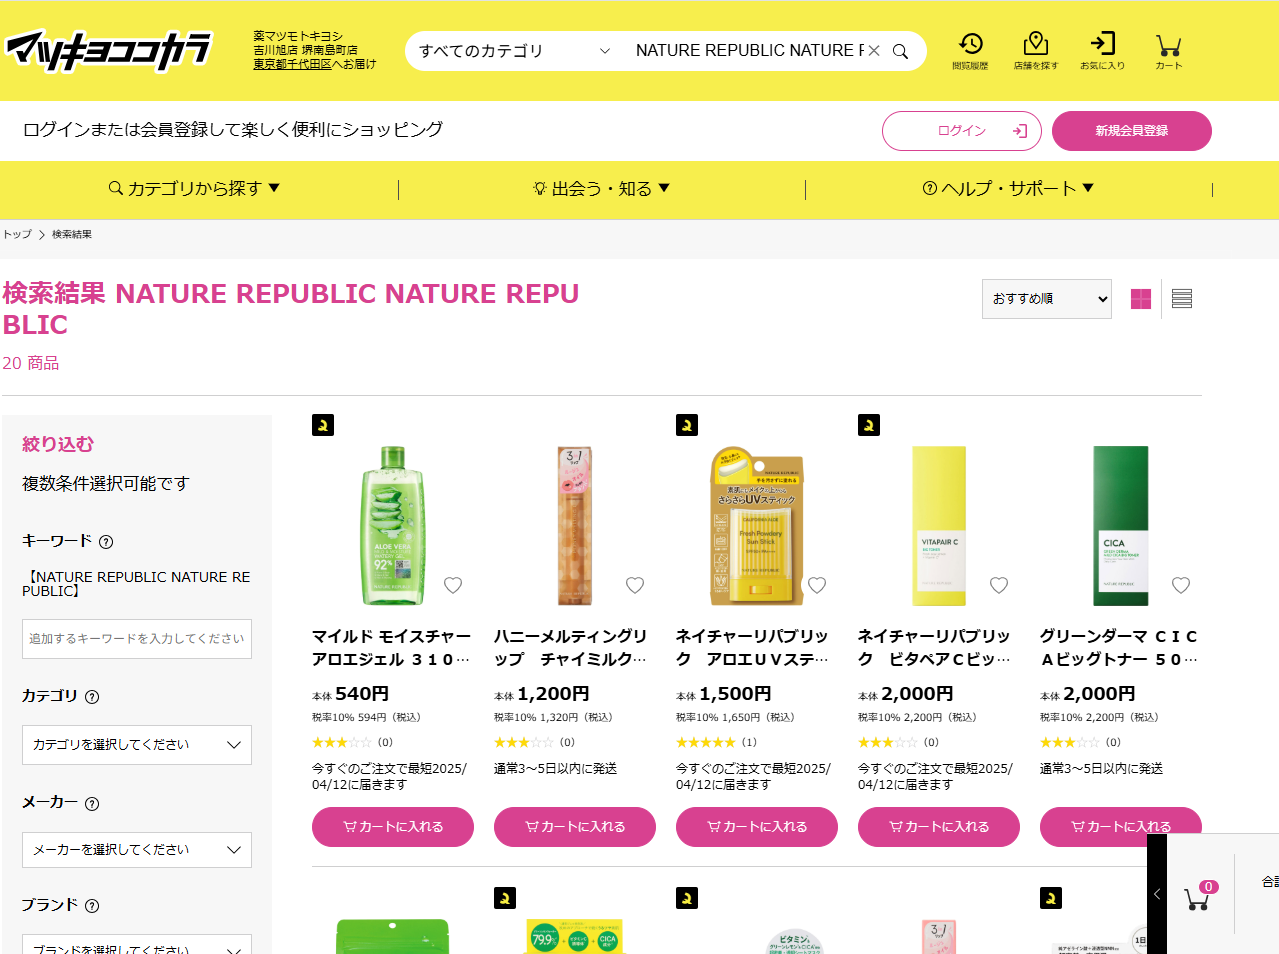The image size is (1279, 954).
Task: Click the ログイン button
Action: [x=962, y=131]
